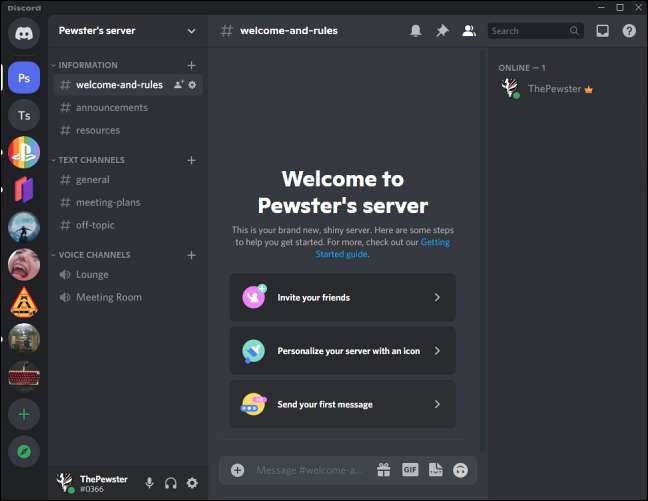Create invite for welcome-and-rules channel
The height and width of the screenshot is (501, 648).
[x=179, y=85]
